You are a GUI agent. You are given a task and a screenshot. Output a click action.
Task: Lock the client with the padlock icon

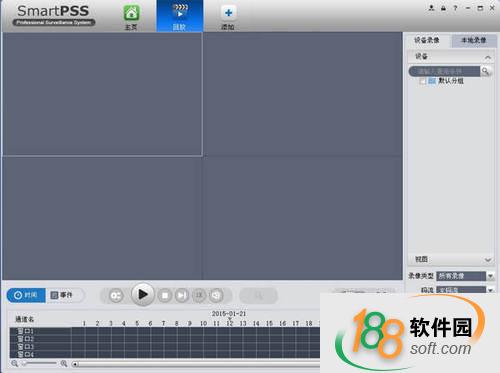[x=443, y=8]
